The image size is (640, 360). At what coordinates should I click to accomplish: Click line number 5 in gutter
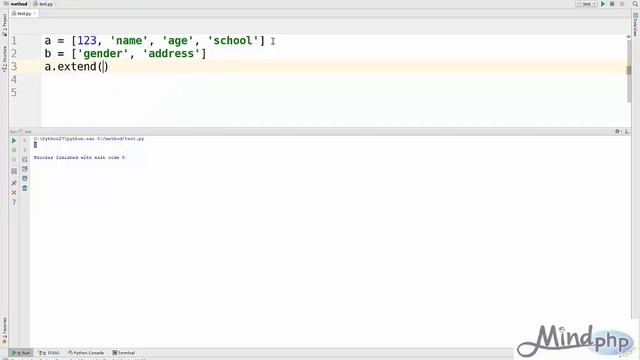[14, 93]
